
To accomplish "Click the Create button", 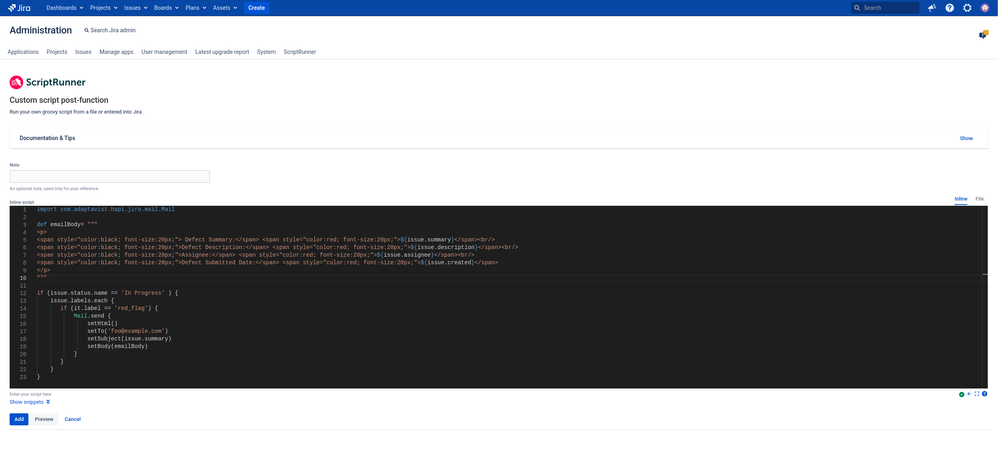I will point(256,8).
